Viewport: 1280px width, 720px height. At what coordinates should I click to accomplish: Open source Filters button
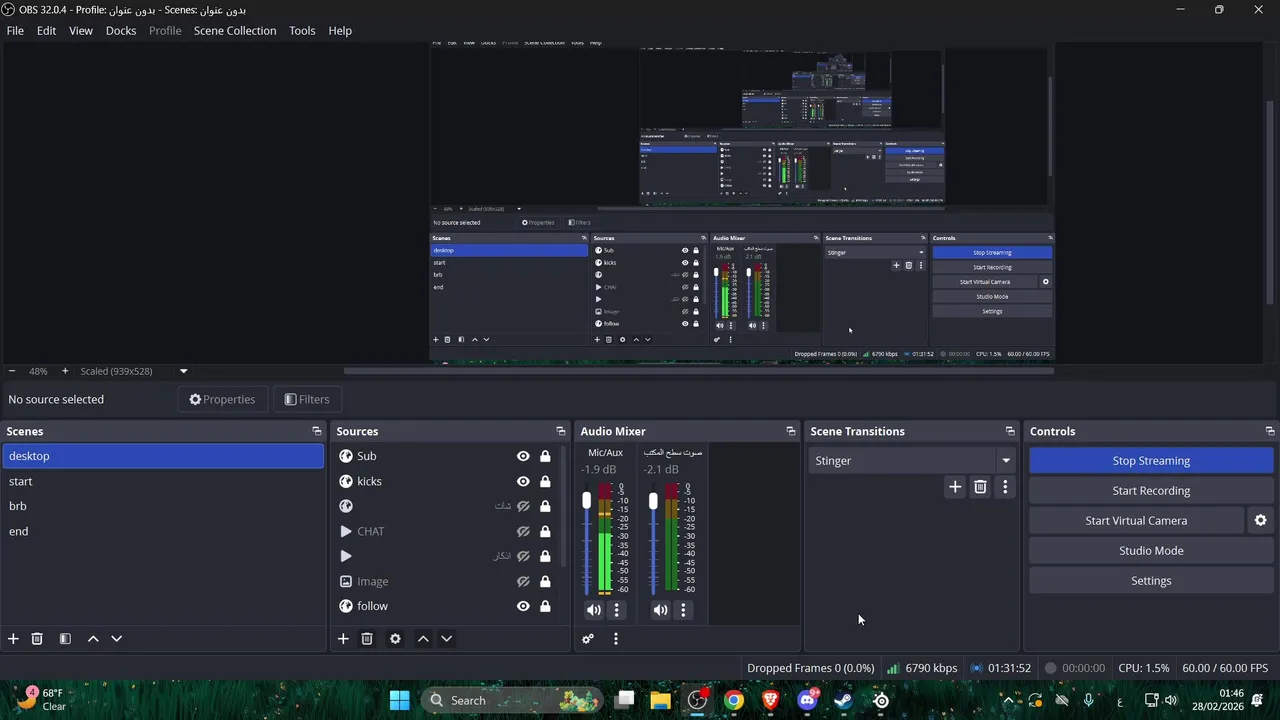tap(307, 399)
